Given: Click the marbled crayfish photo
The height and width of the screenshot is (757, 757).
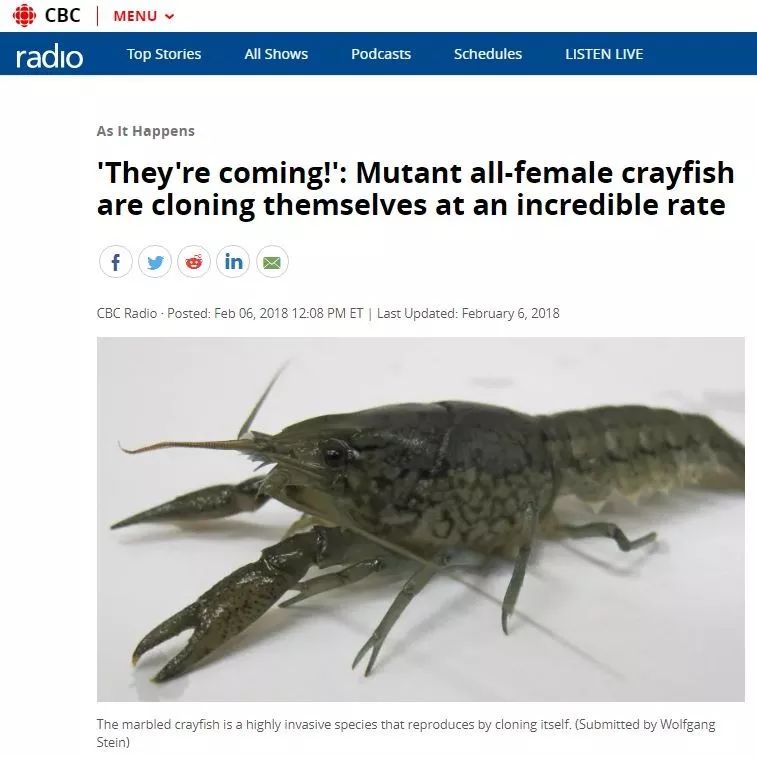Looking at the screenshot, I should tap(421, 519).
